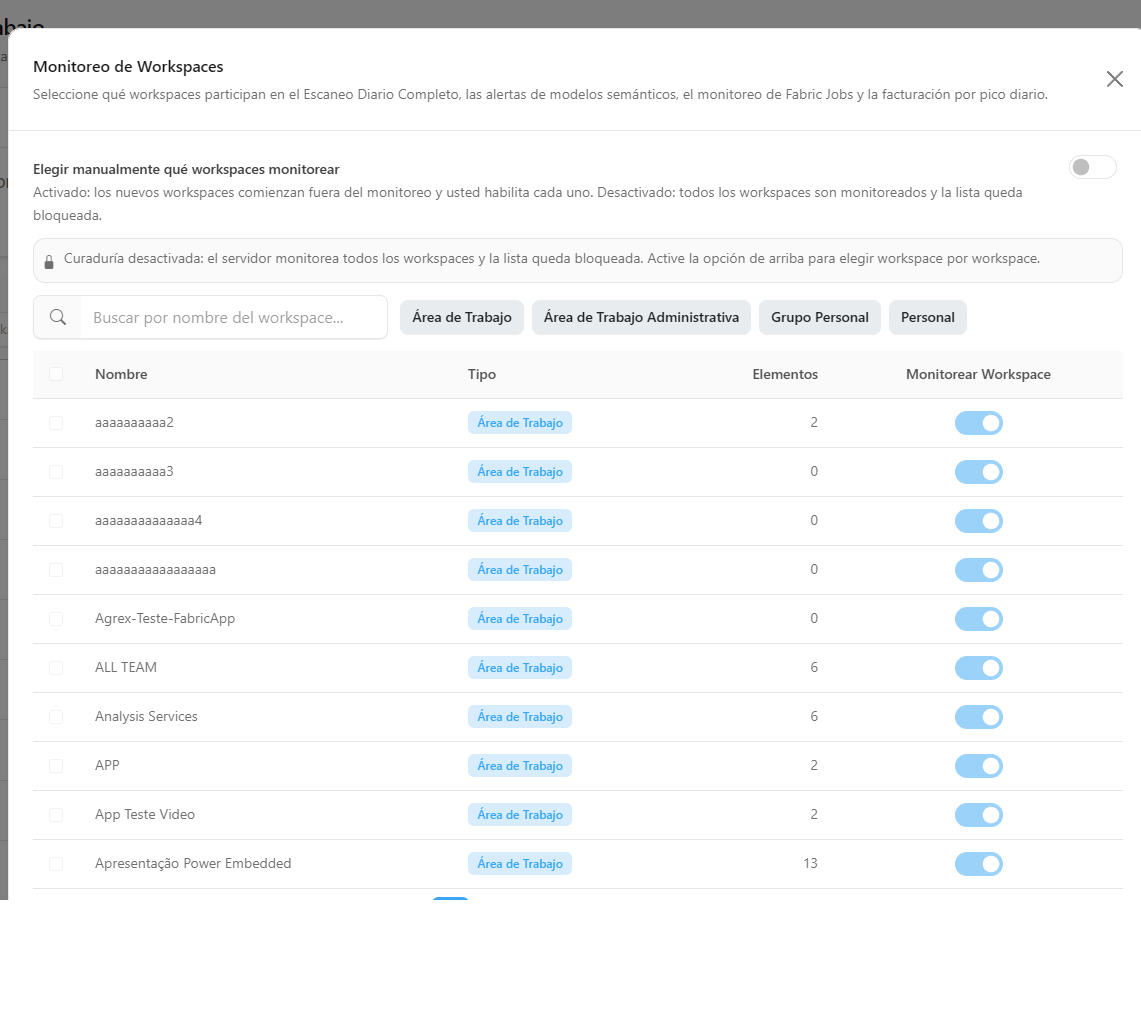Click the workspace name aaaaaaaaaa2

[134, 423]
